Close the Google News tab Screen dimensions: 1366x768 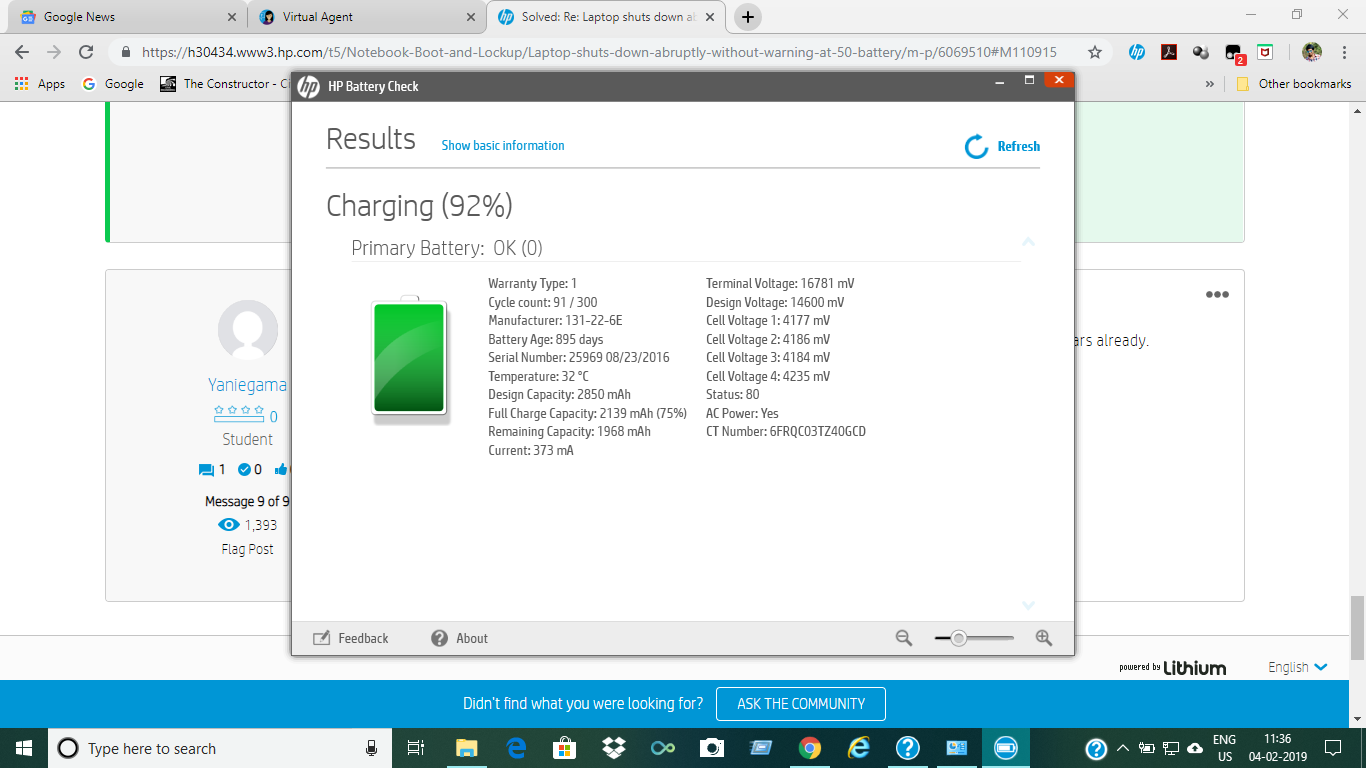[232, 17]
